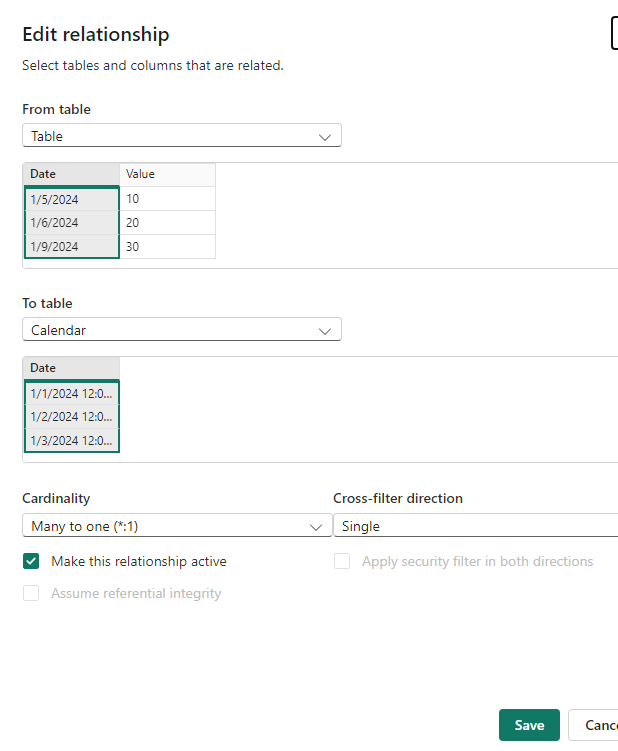Viewport: 618px width, 751px height.
Task: Click the From table chevron arrow
Action: [x=325, y=137]
